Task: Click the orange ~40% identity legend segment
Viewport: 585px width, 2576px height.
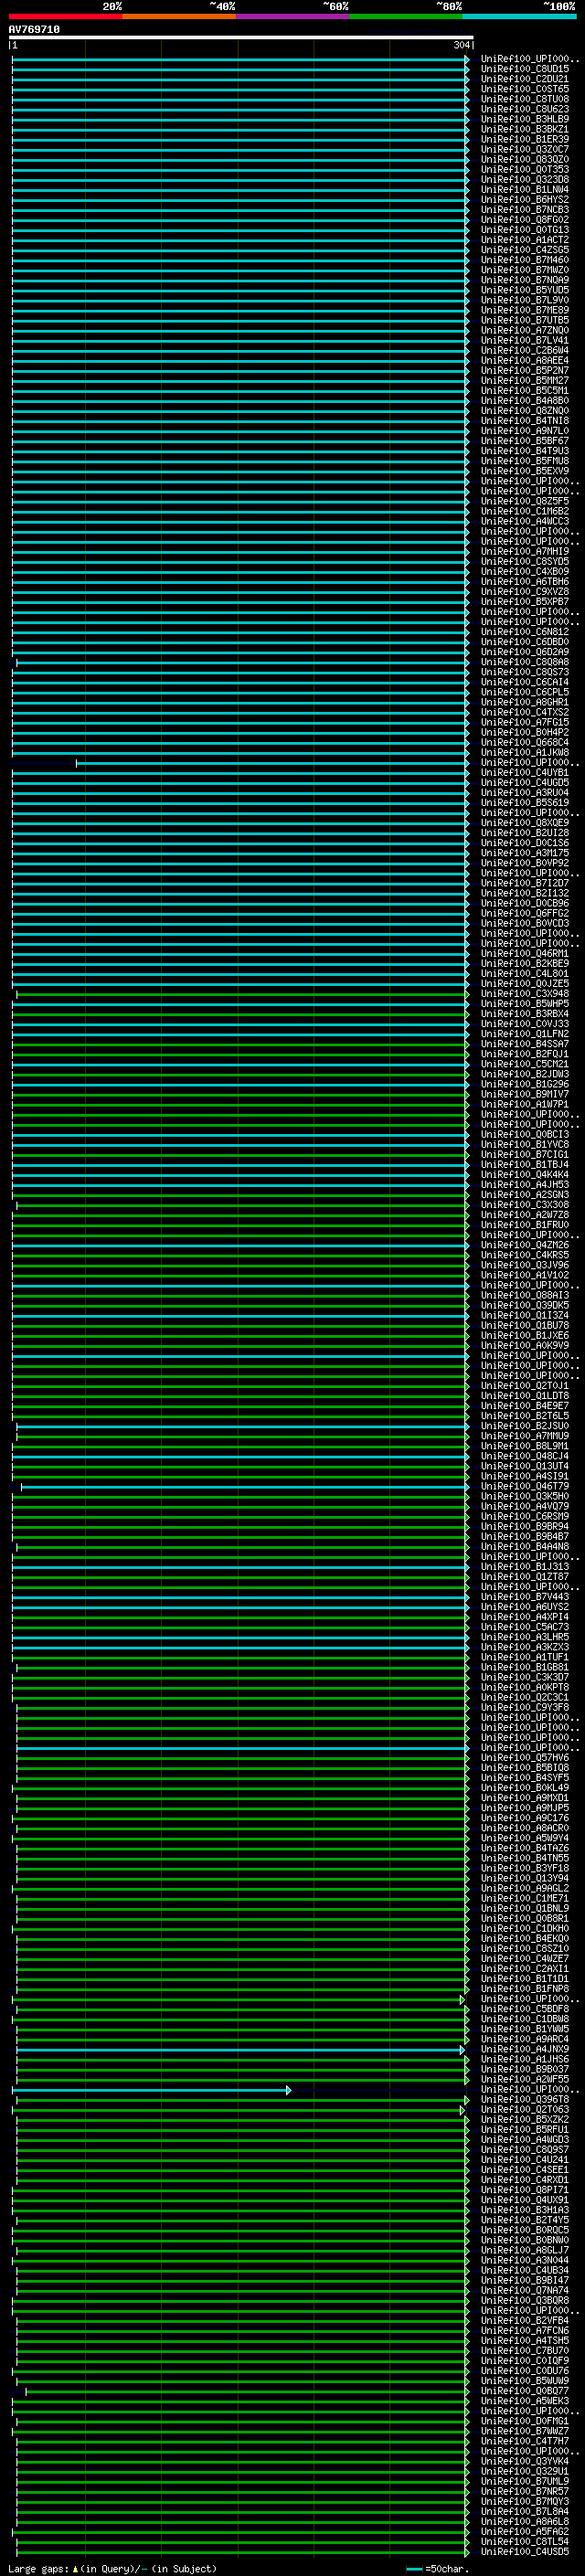Action: tap(179, 16)
